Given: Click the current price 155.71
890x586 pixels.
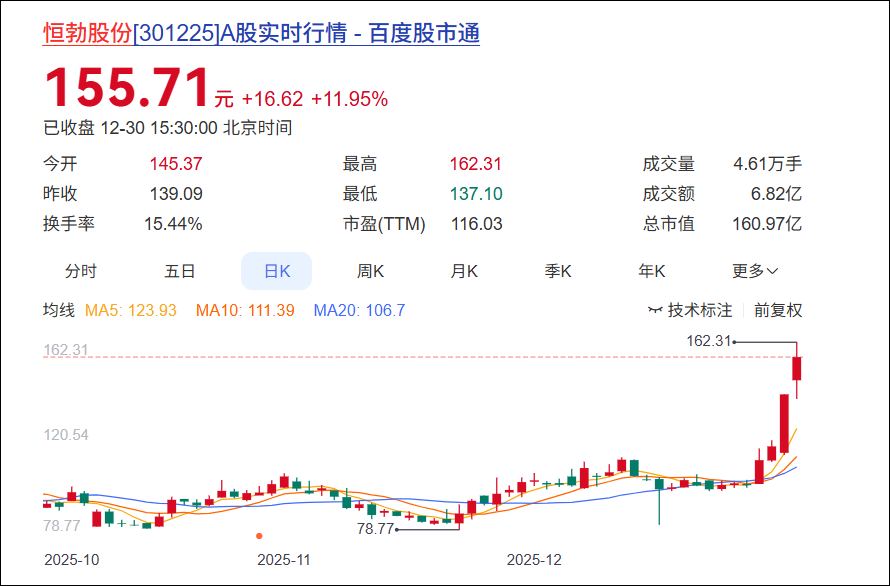Looking at the screenshot, I should tap(127, 88).
